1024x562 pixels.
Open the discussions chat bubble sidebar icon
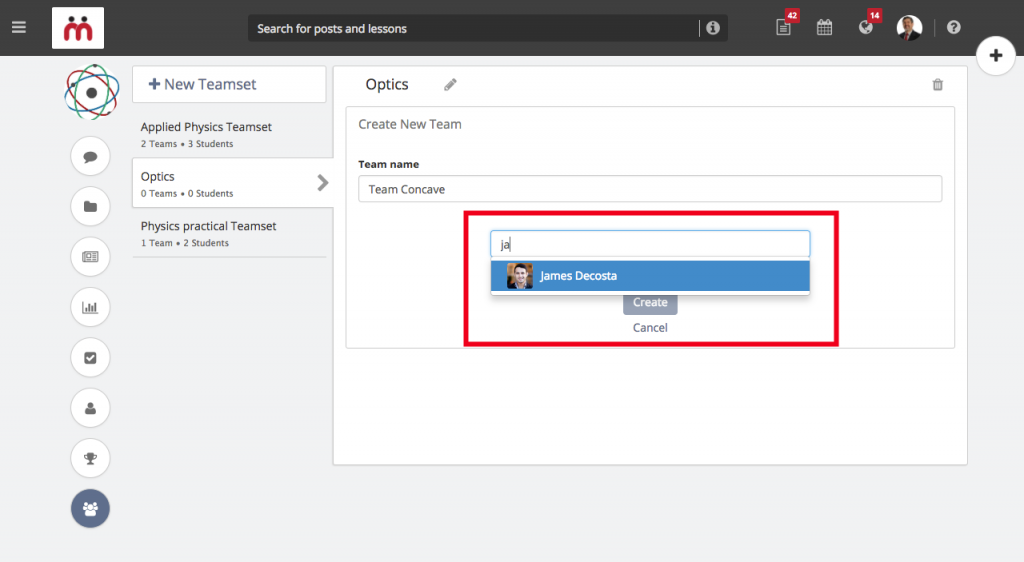pyautogui.click(x=90, y=157)
